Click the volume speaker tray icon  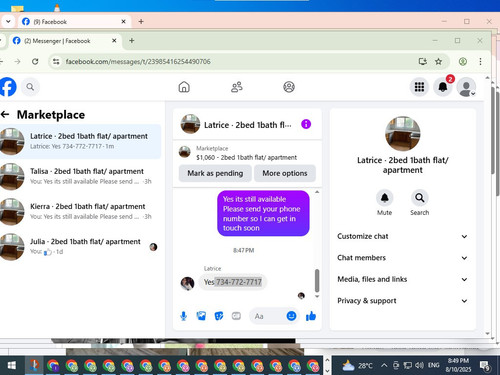click(419, 366)
